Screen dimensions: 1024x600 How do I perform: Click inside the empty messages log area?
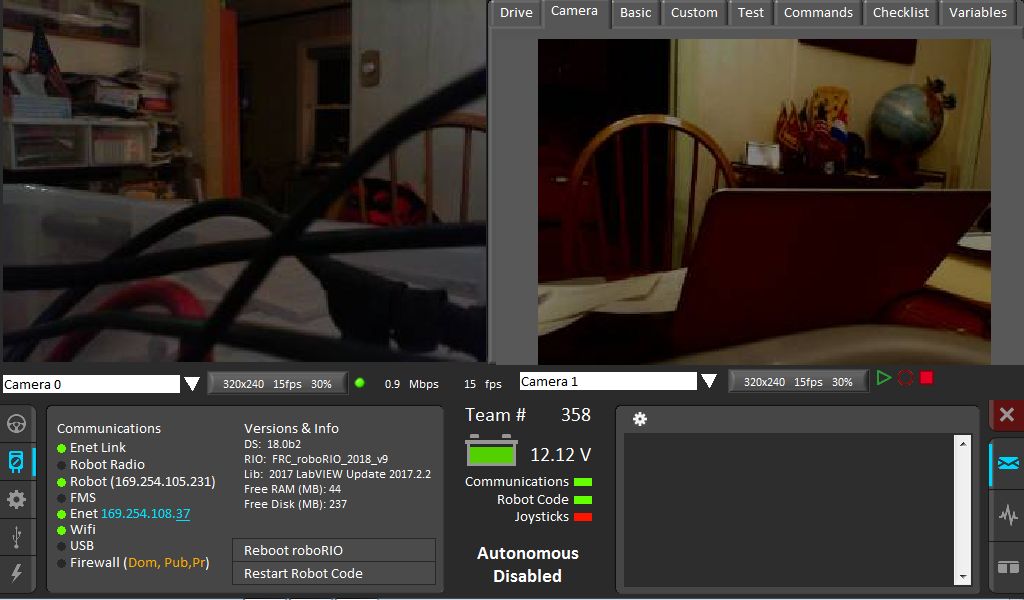pyautogui.click(x=789, y=509)
